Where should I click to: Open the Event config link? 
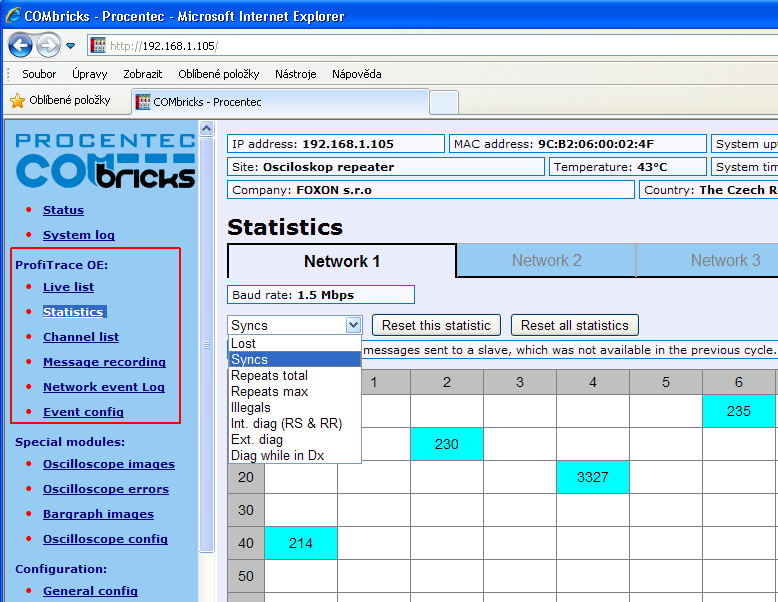[x=83, y=412]
